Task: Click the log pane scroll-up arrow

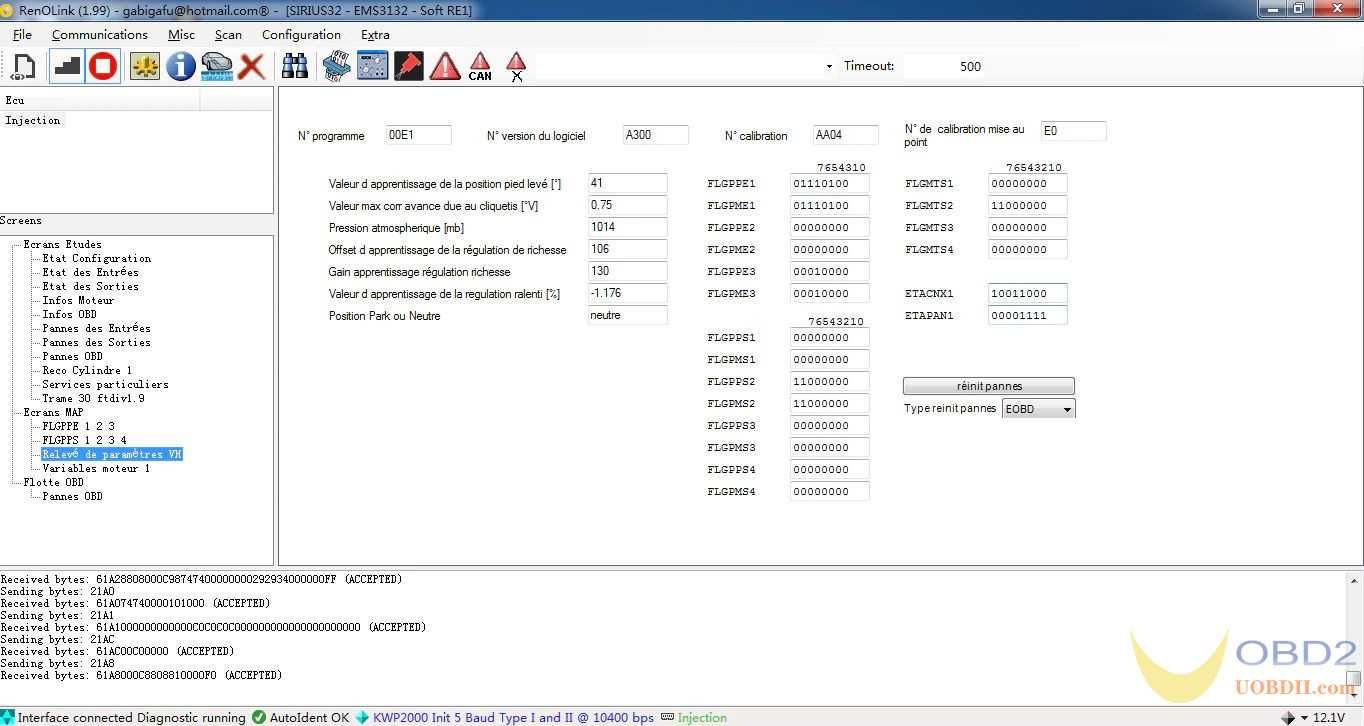Action: pyautogui.click(x=1355, y=579)
